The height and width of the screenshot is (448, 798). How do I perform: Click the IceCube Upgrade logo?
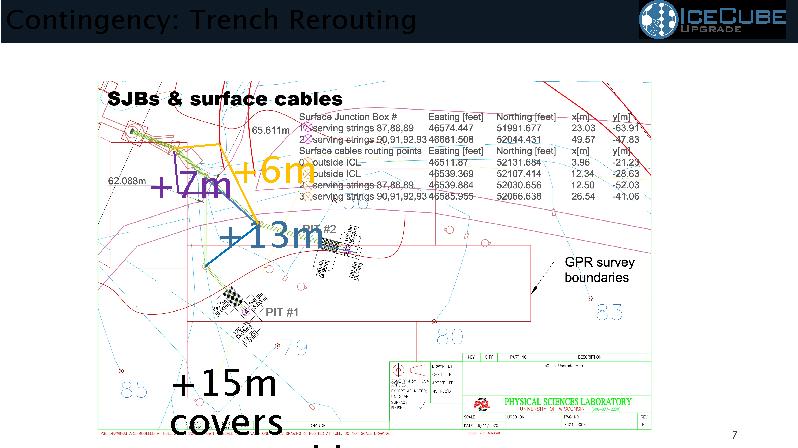pos(717,21)
